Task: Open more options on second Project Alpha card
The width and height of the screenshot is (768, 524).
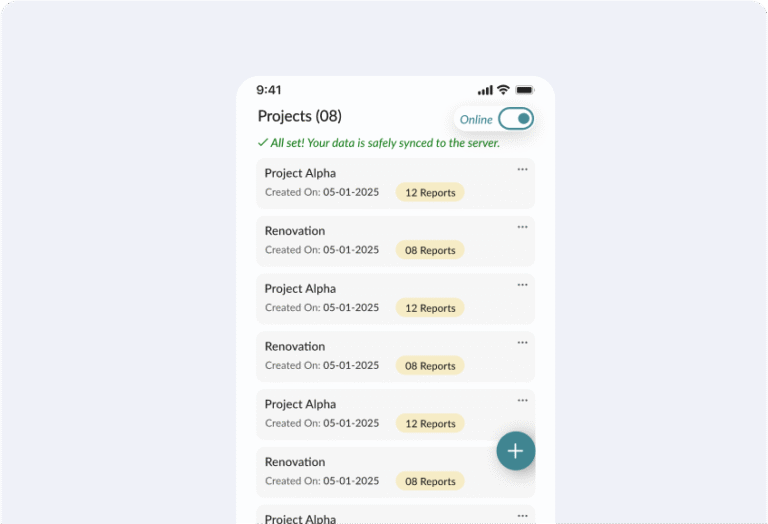Action: point(522,285)
